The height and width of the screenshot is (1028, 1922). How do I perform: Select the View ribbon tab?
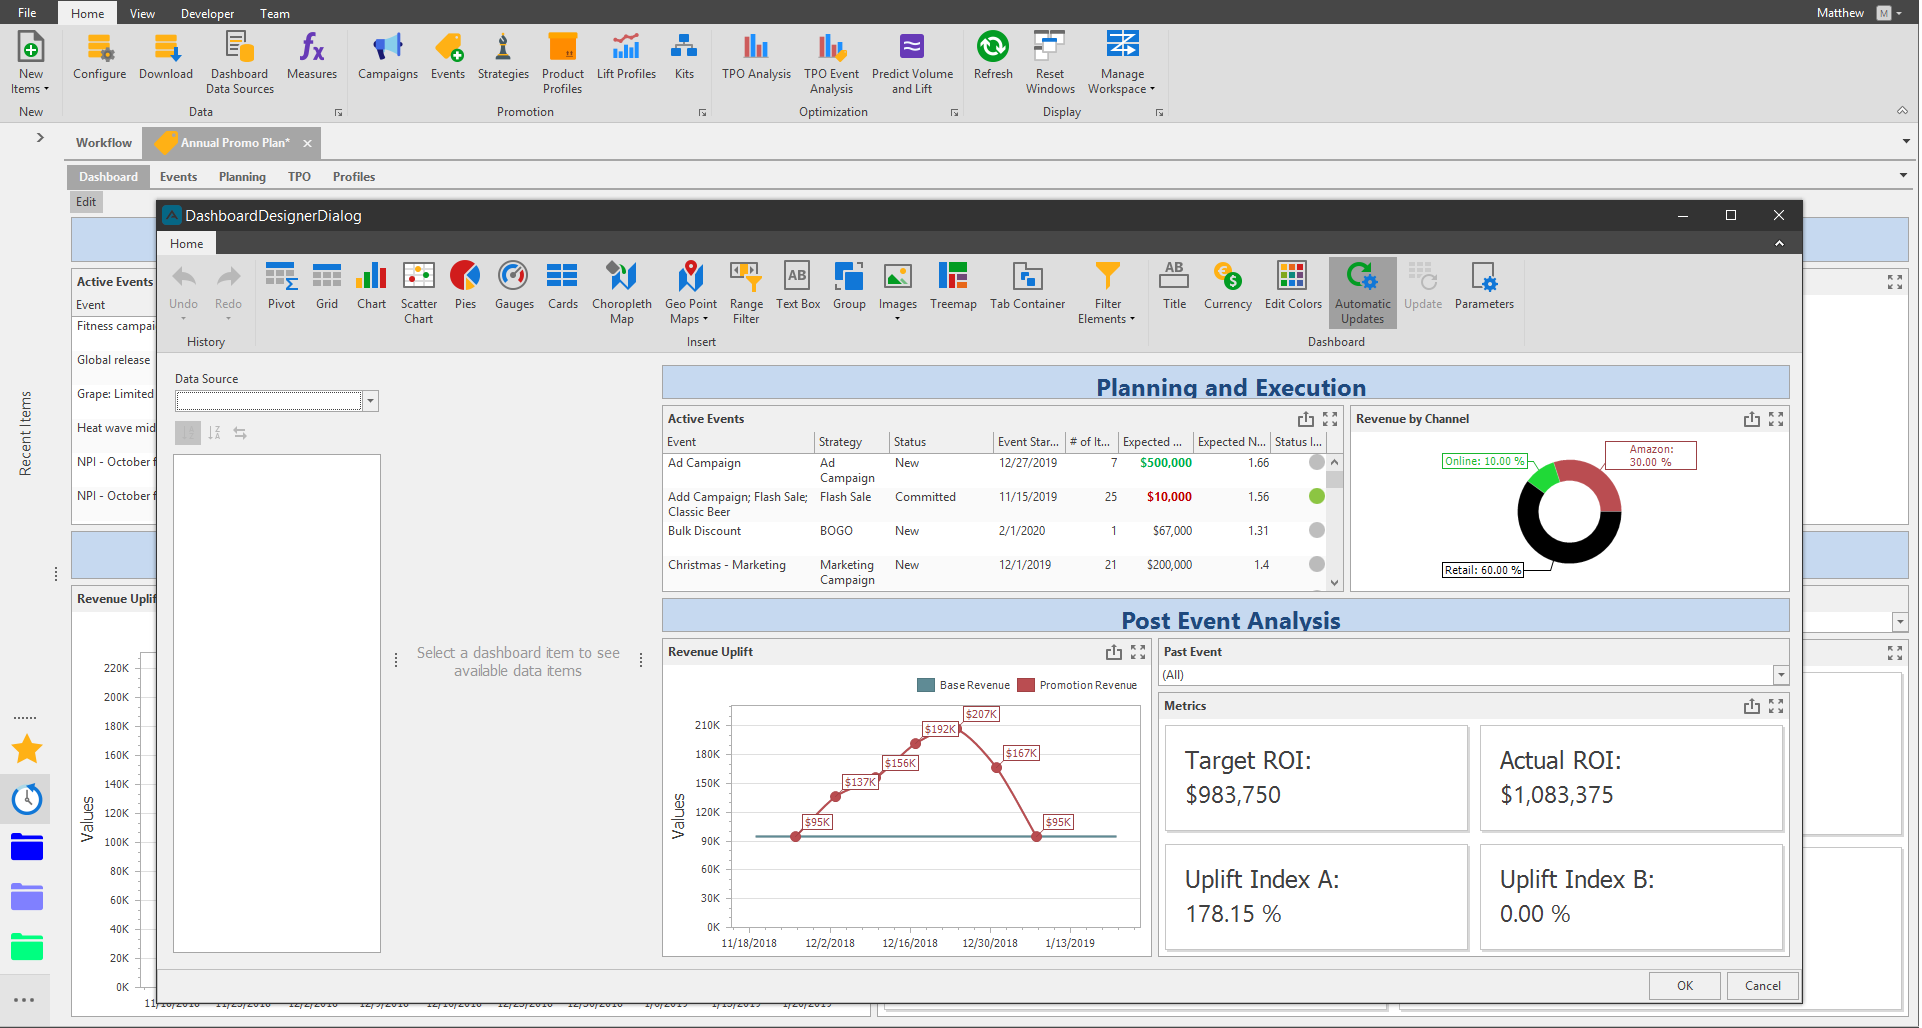(142, 13)
